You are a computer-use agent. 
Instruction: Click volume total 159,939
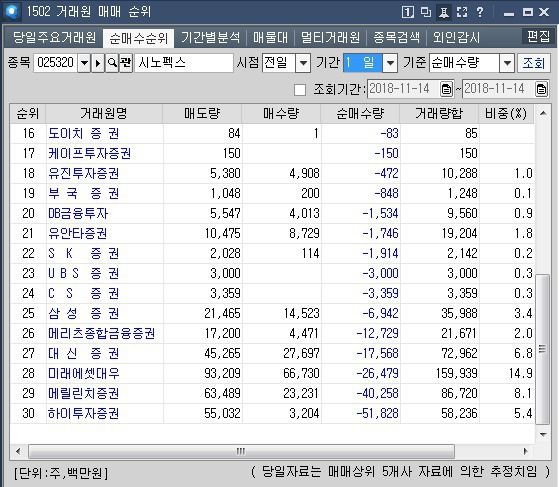click(x=456, y=373)
